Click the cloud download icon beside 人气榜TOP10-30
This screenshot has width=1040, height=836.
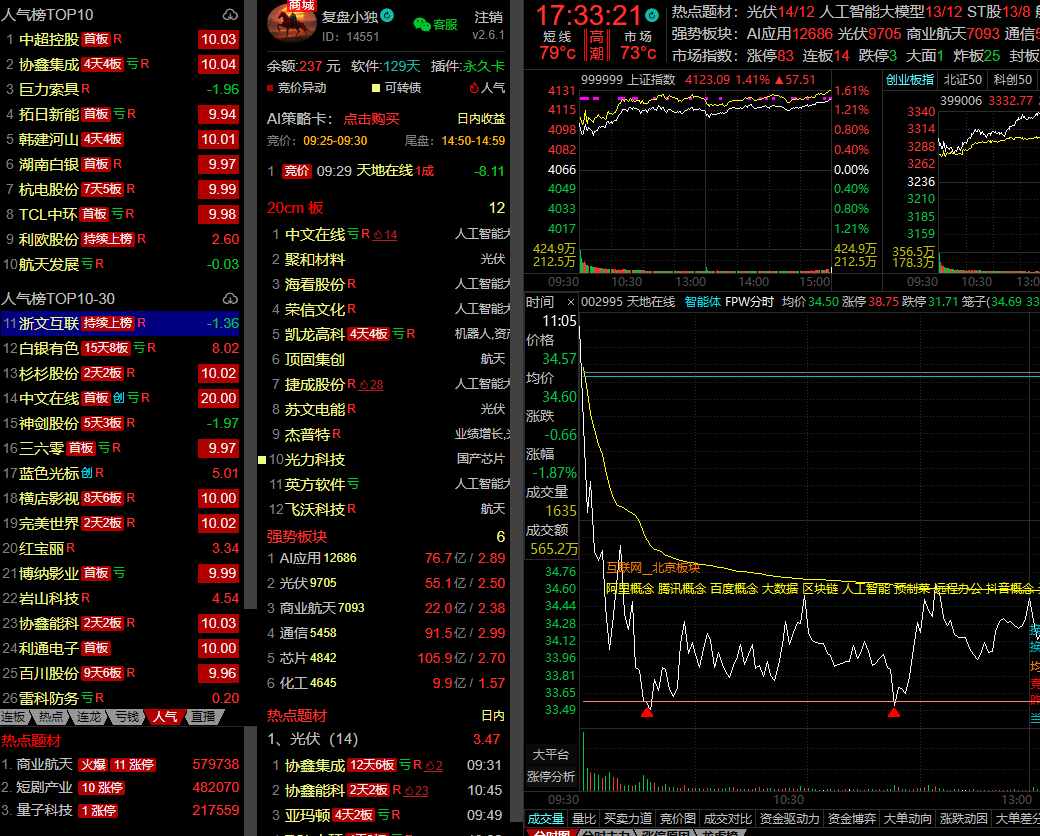tap(230, 299)
